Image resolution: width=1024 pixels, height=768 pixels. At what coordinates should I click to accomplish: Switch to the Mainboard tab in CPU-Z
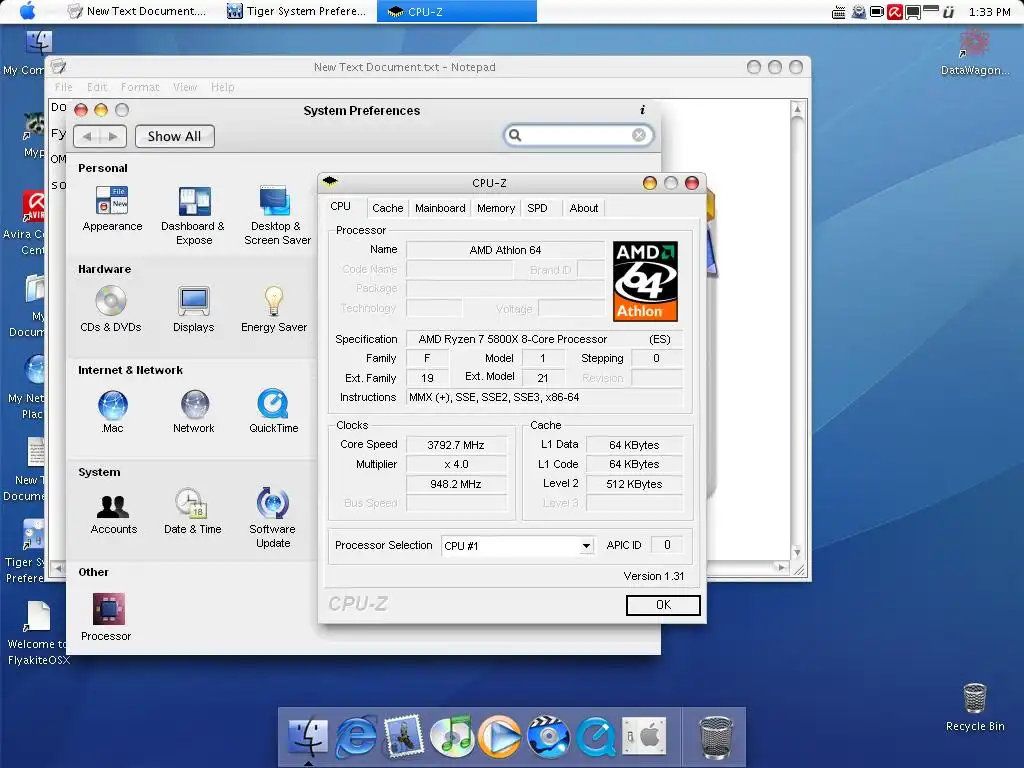pyautogui.click(x=440, y=208)
